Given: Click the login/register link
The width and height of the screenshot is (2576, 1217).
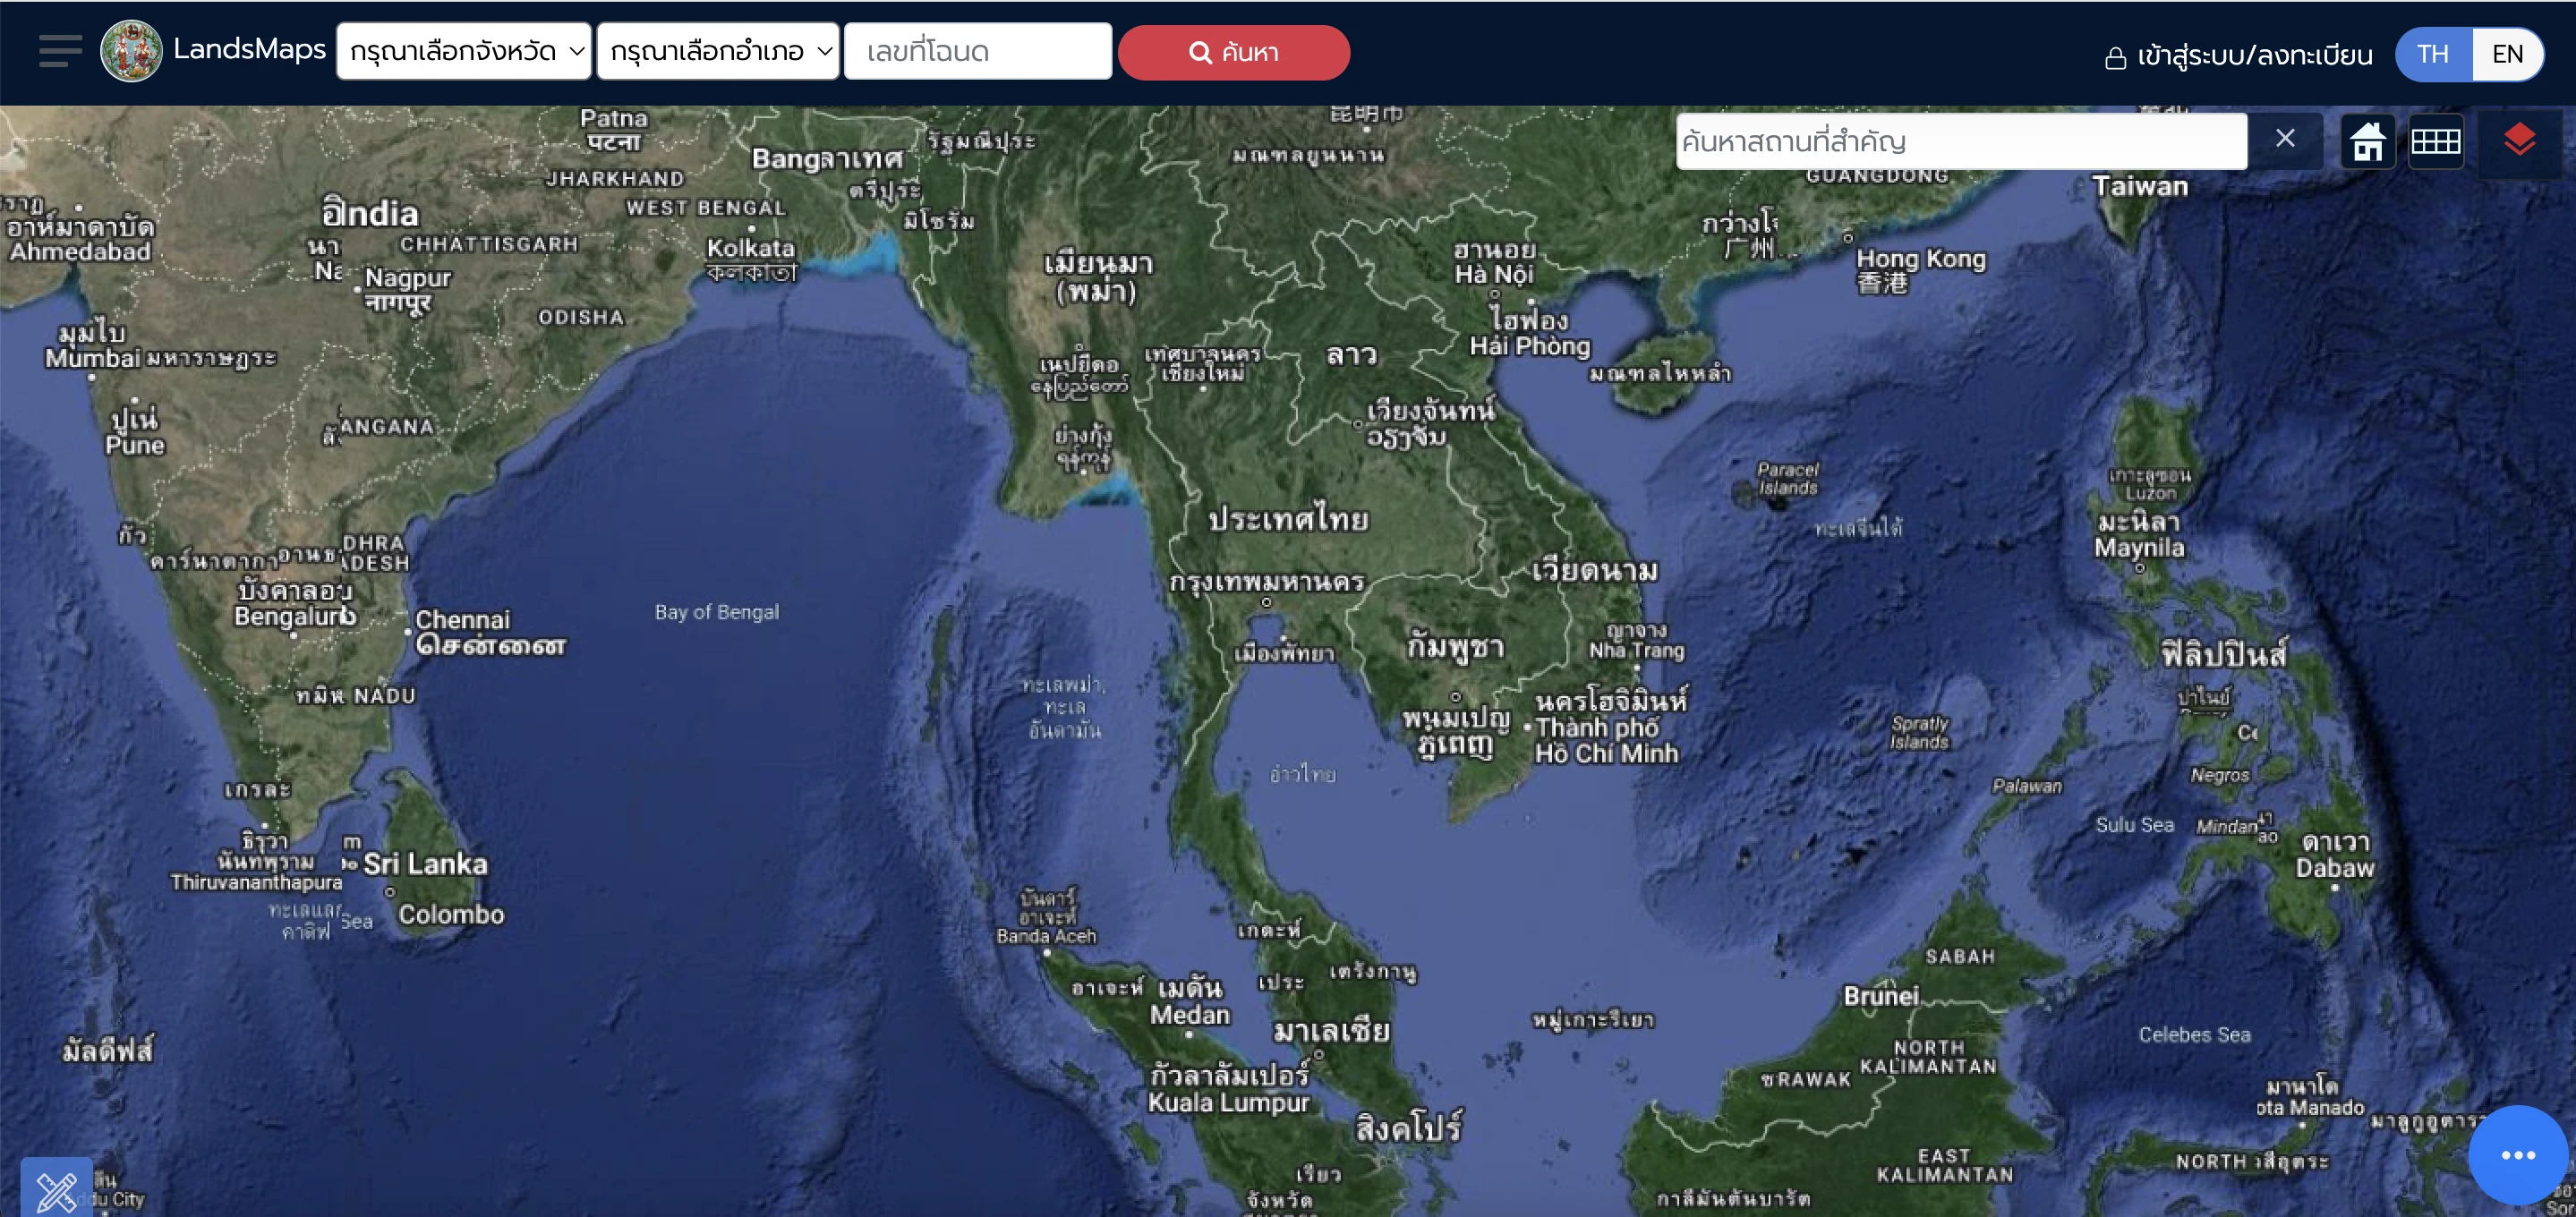Looking at the screenshot, I should pos(2254,55).
